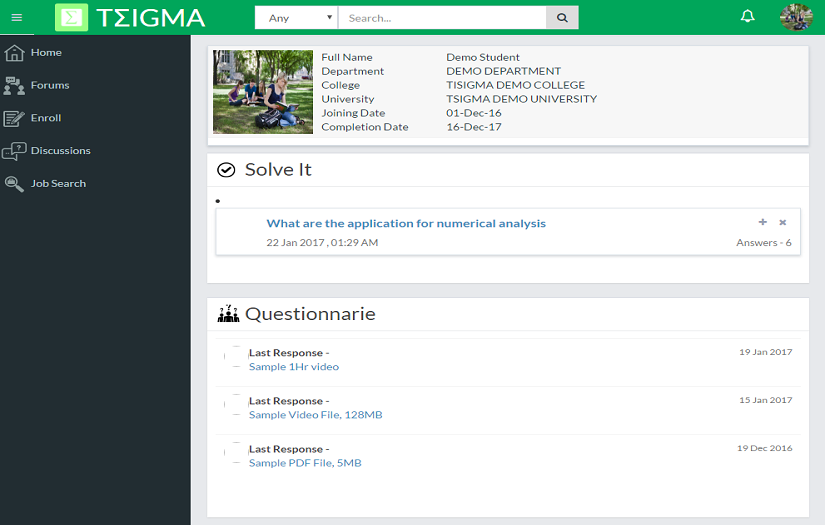Click the 19 Dec 2016 date
This screenshot has height=525, width=825.
[764, 448]
